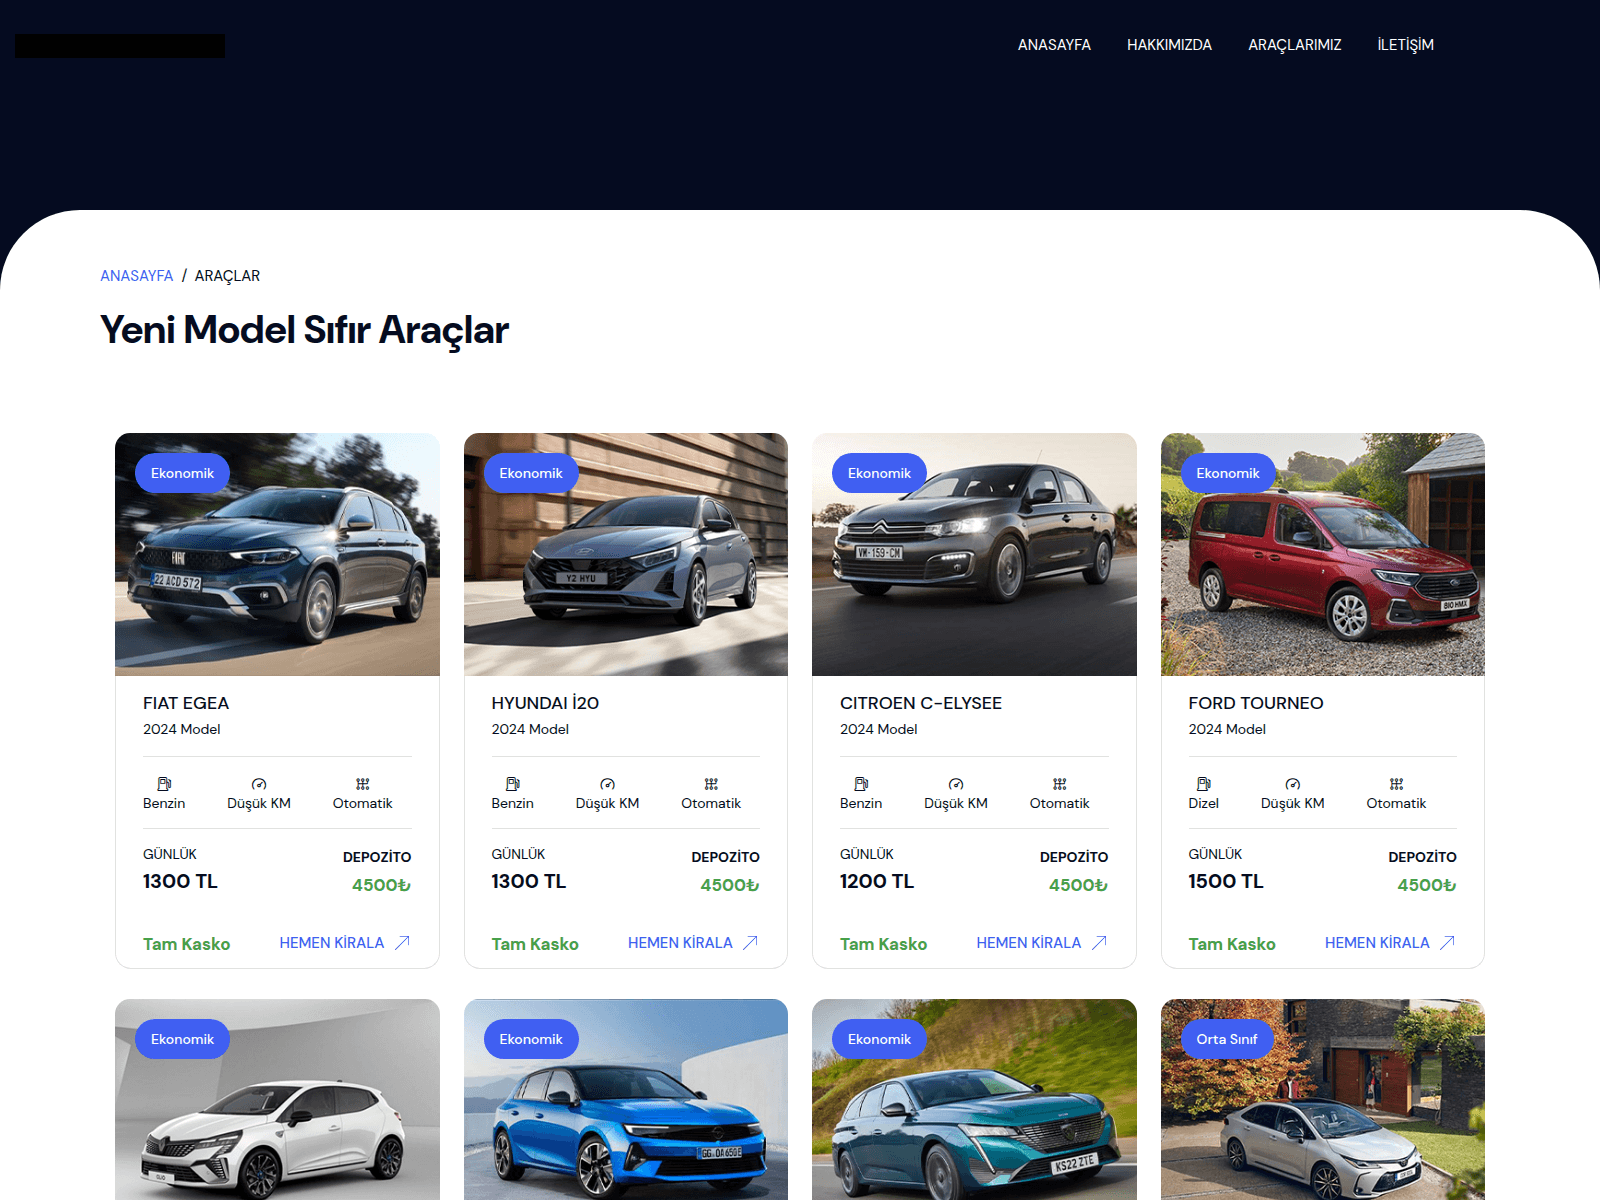
Task: Select the Orta Sınıf badge on Toyota card
Action: pyautogui.click(x=1227, y=1039)
